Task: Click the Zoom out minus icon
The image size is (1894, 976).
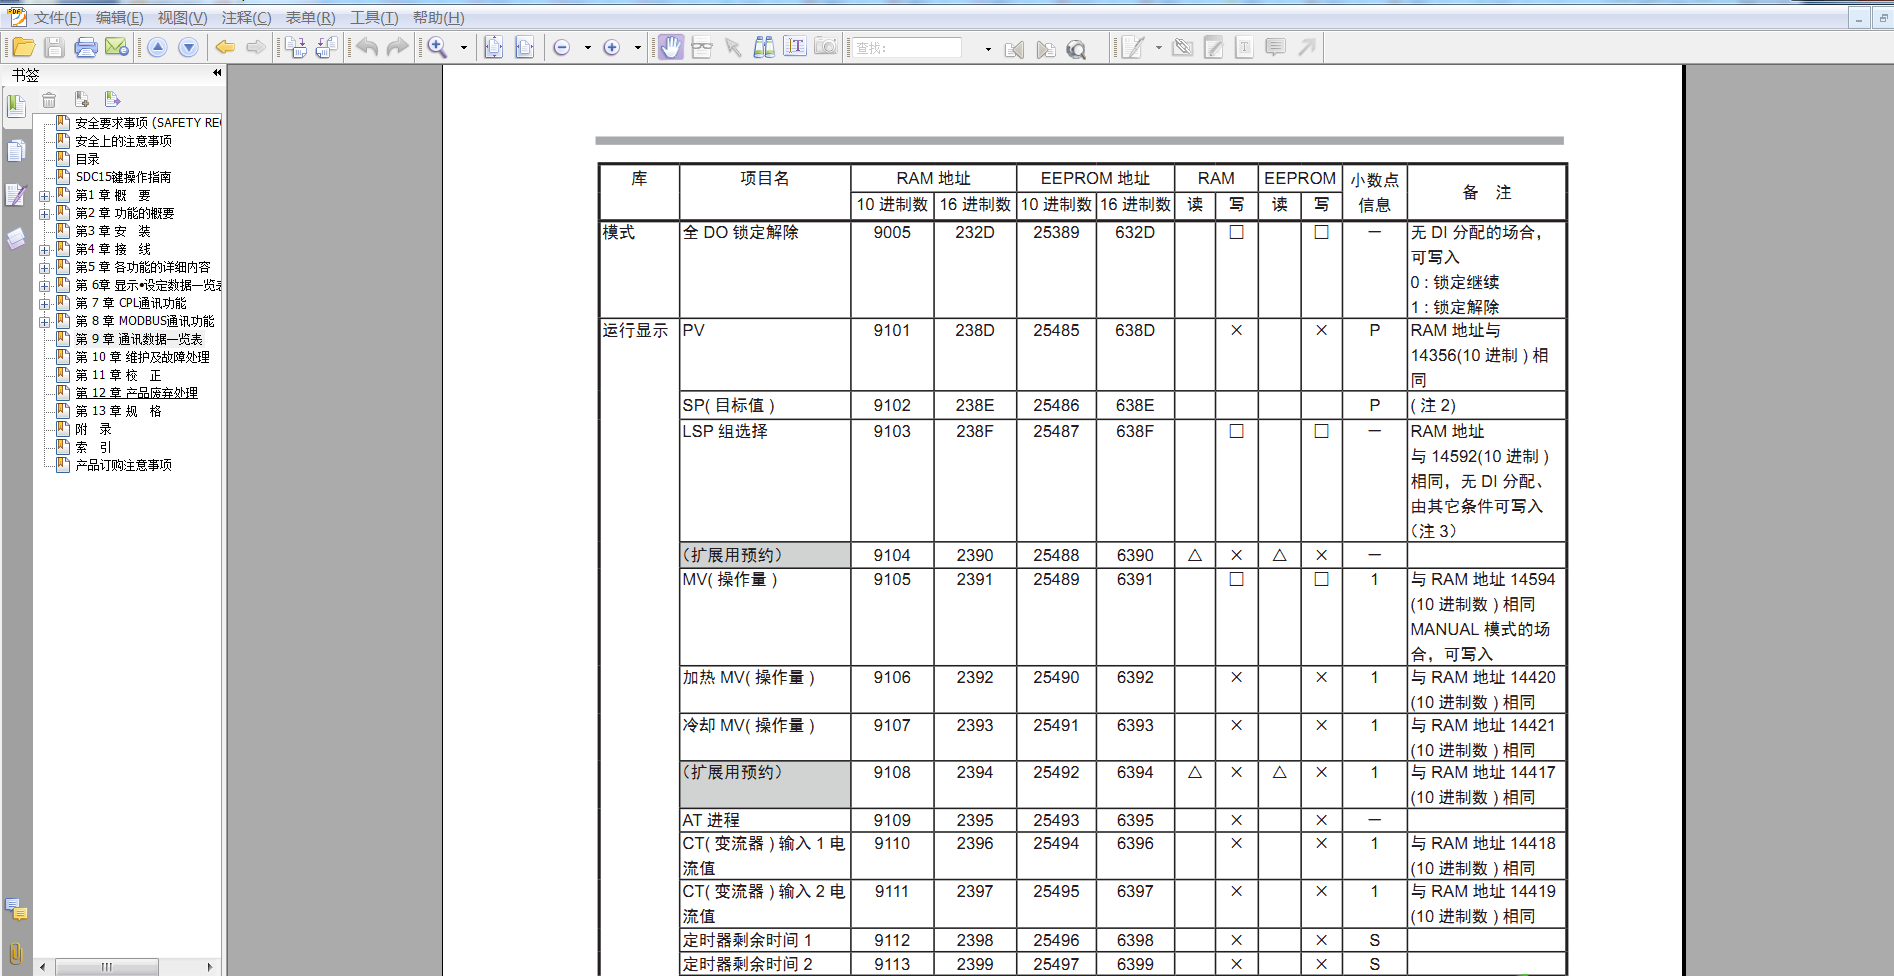Action: tap(562, 47)
